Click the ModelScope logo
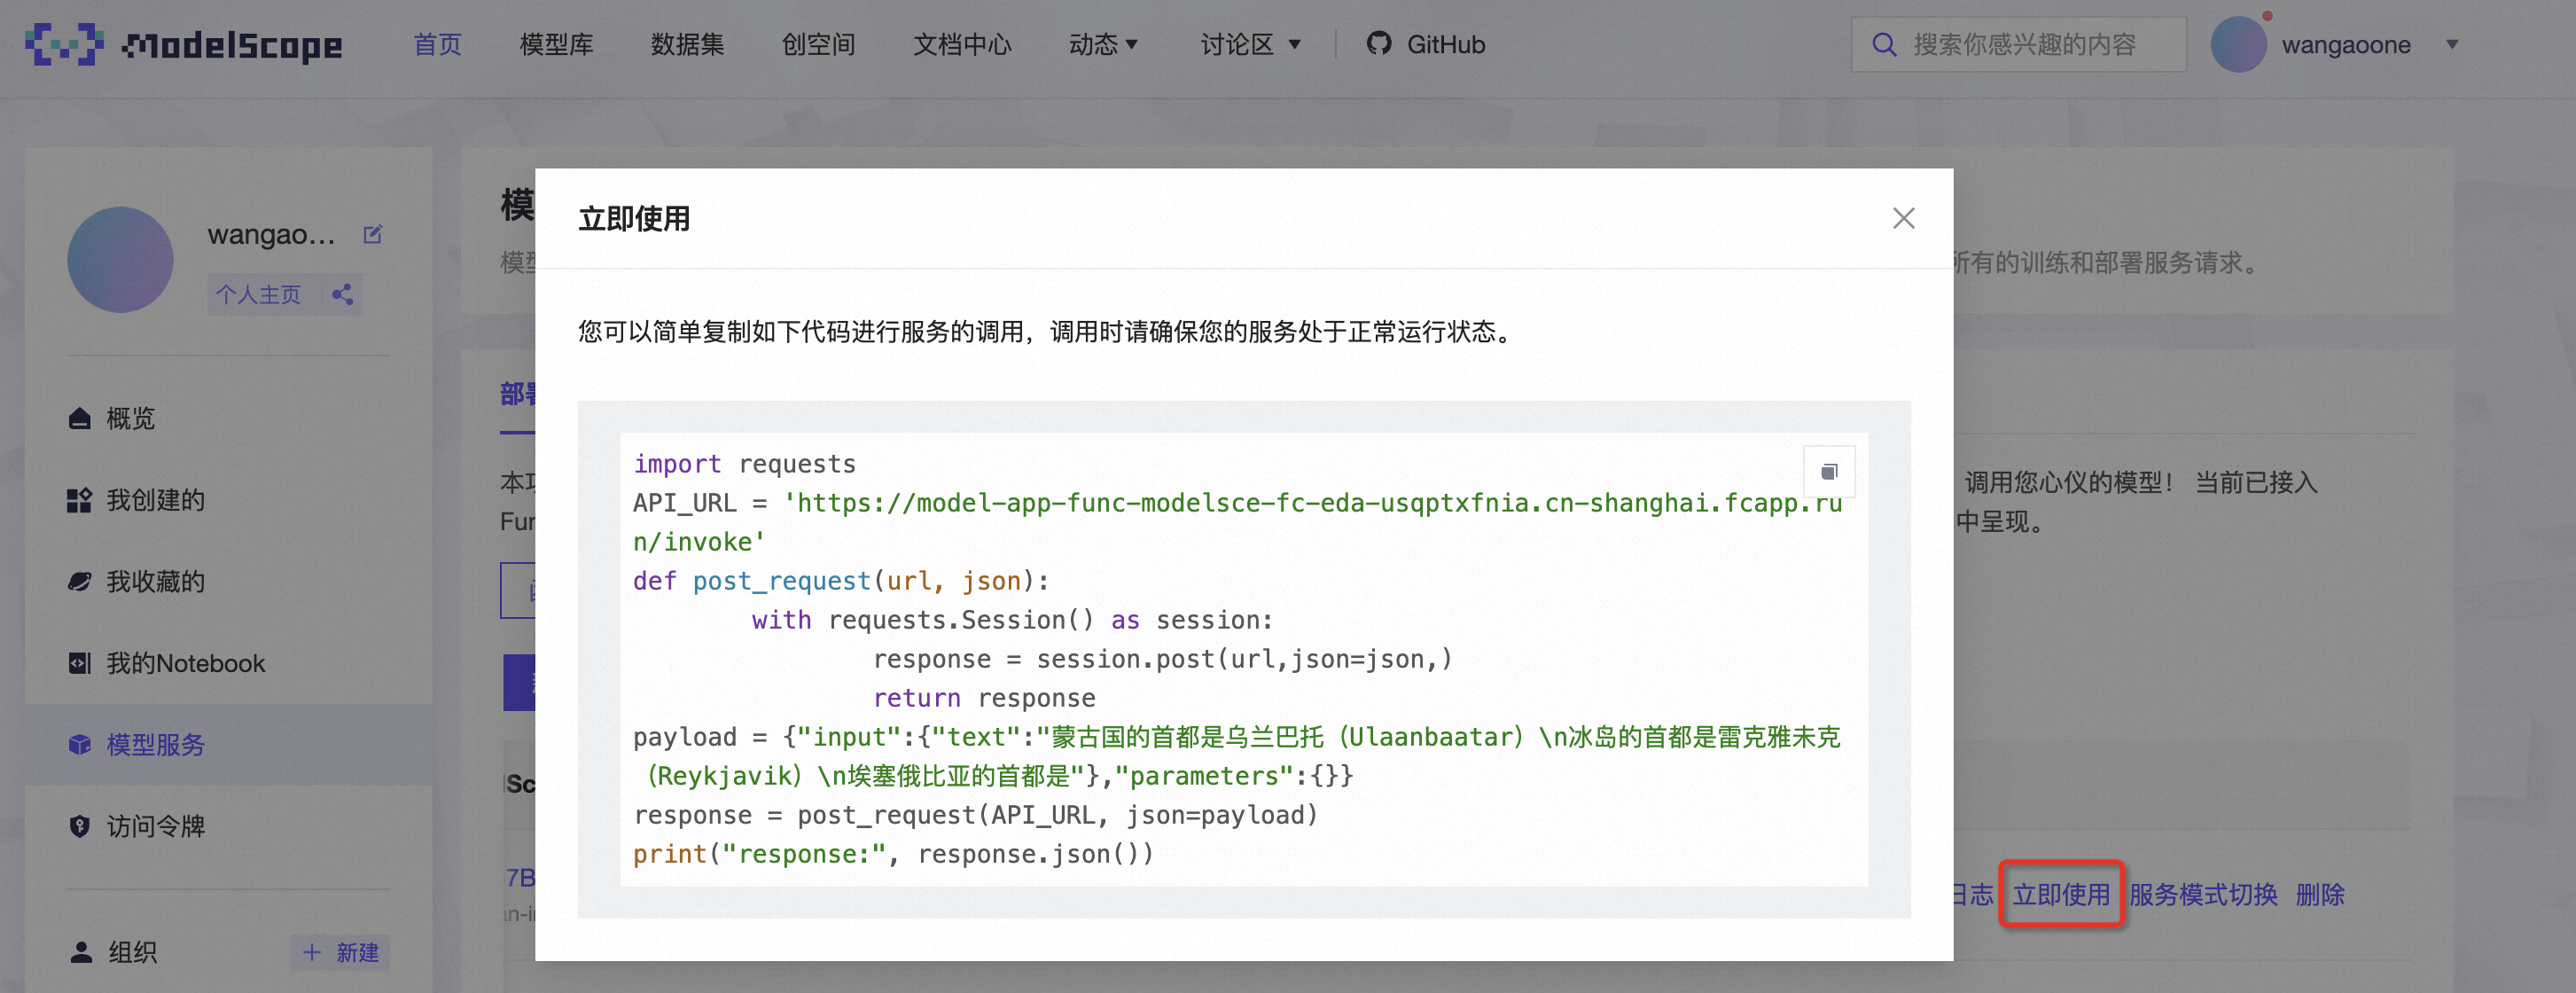Screen dimensions: 2576x993 183,44
